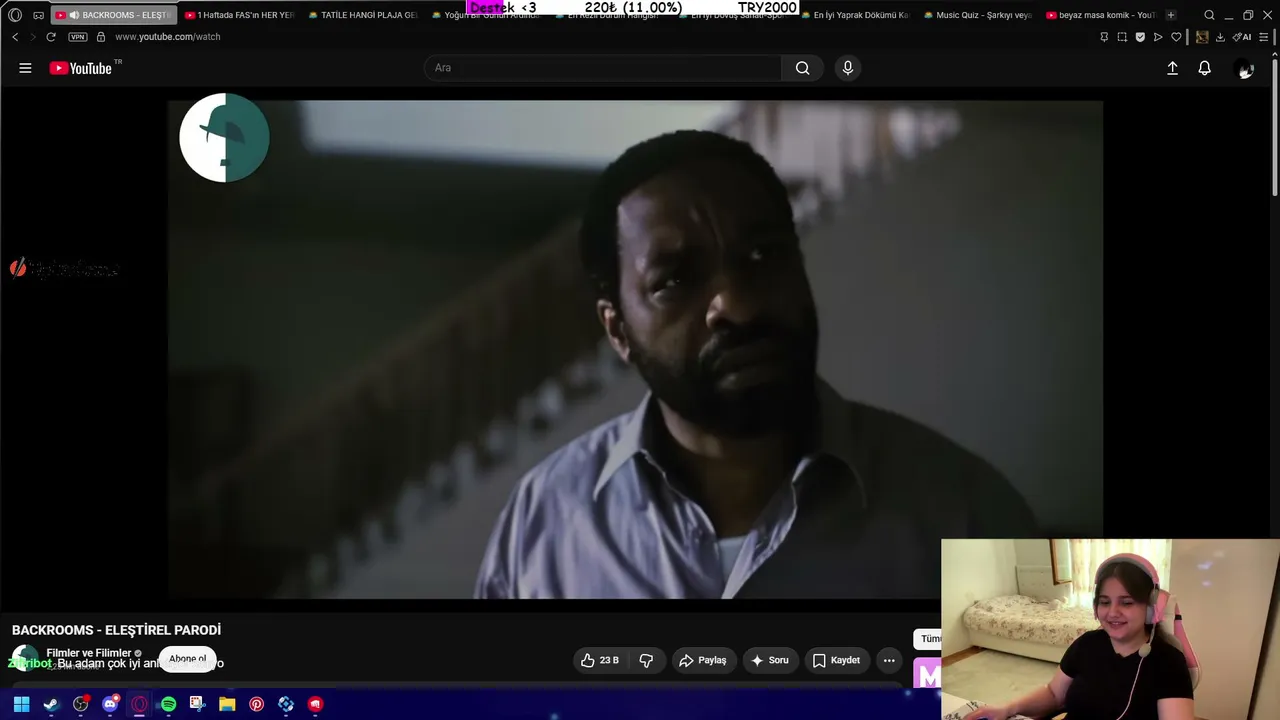Open the browser downloads icon
This screenshot has height=720, width=1280.
coord(1220,37)
